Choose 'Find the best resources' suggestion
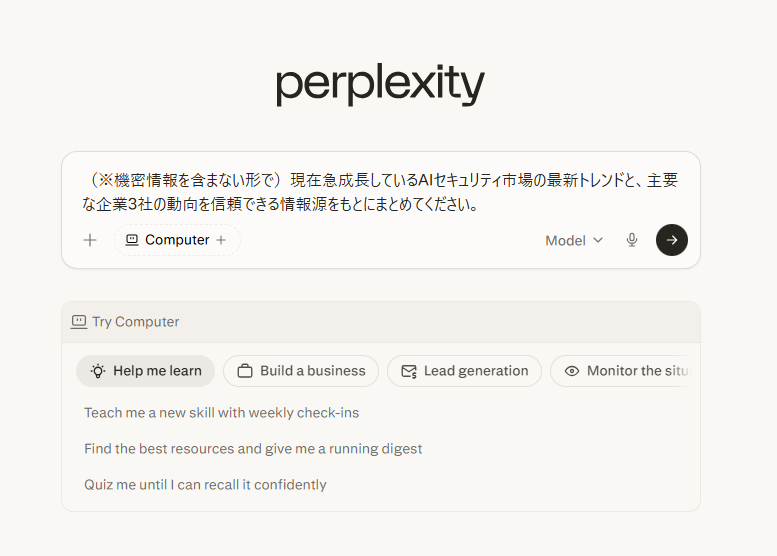This screenshot has height=556, width=777. pyautogui.click(x=253, y=449)
